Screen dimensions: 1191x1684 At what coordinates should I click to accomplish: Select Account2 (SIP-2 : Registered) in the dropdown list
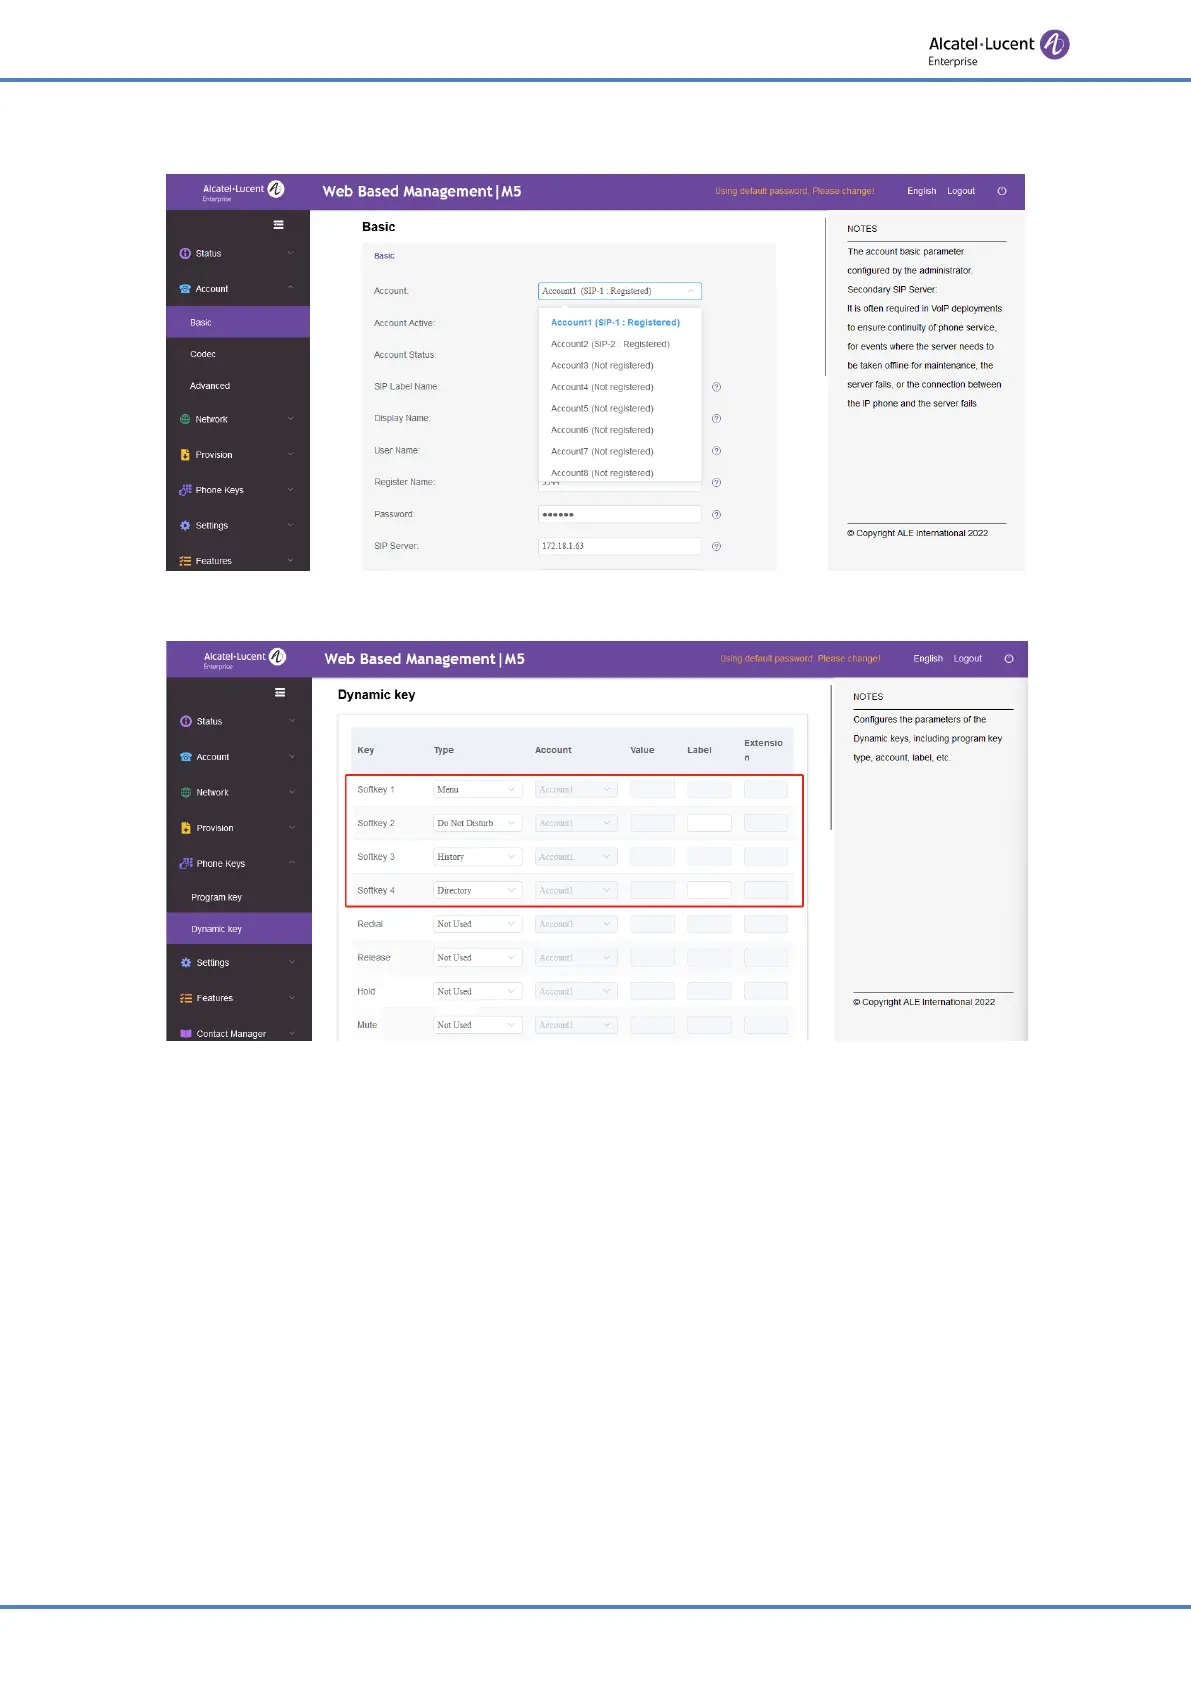click(x=620, y=344)
